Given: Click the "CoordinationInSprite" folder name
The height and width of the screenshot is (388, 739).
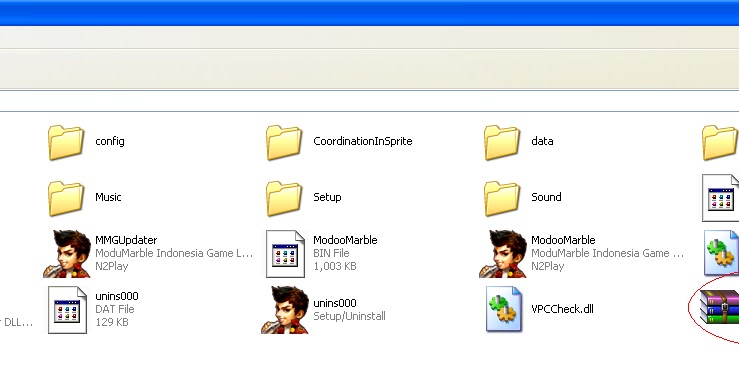Looking at the screenshot, I should click(x=362, y=141).
